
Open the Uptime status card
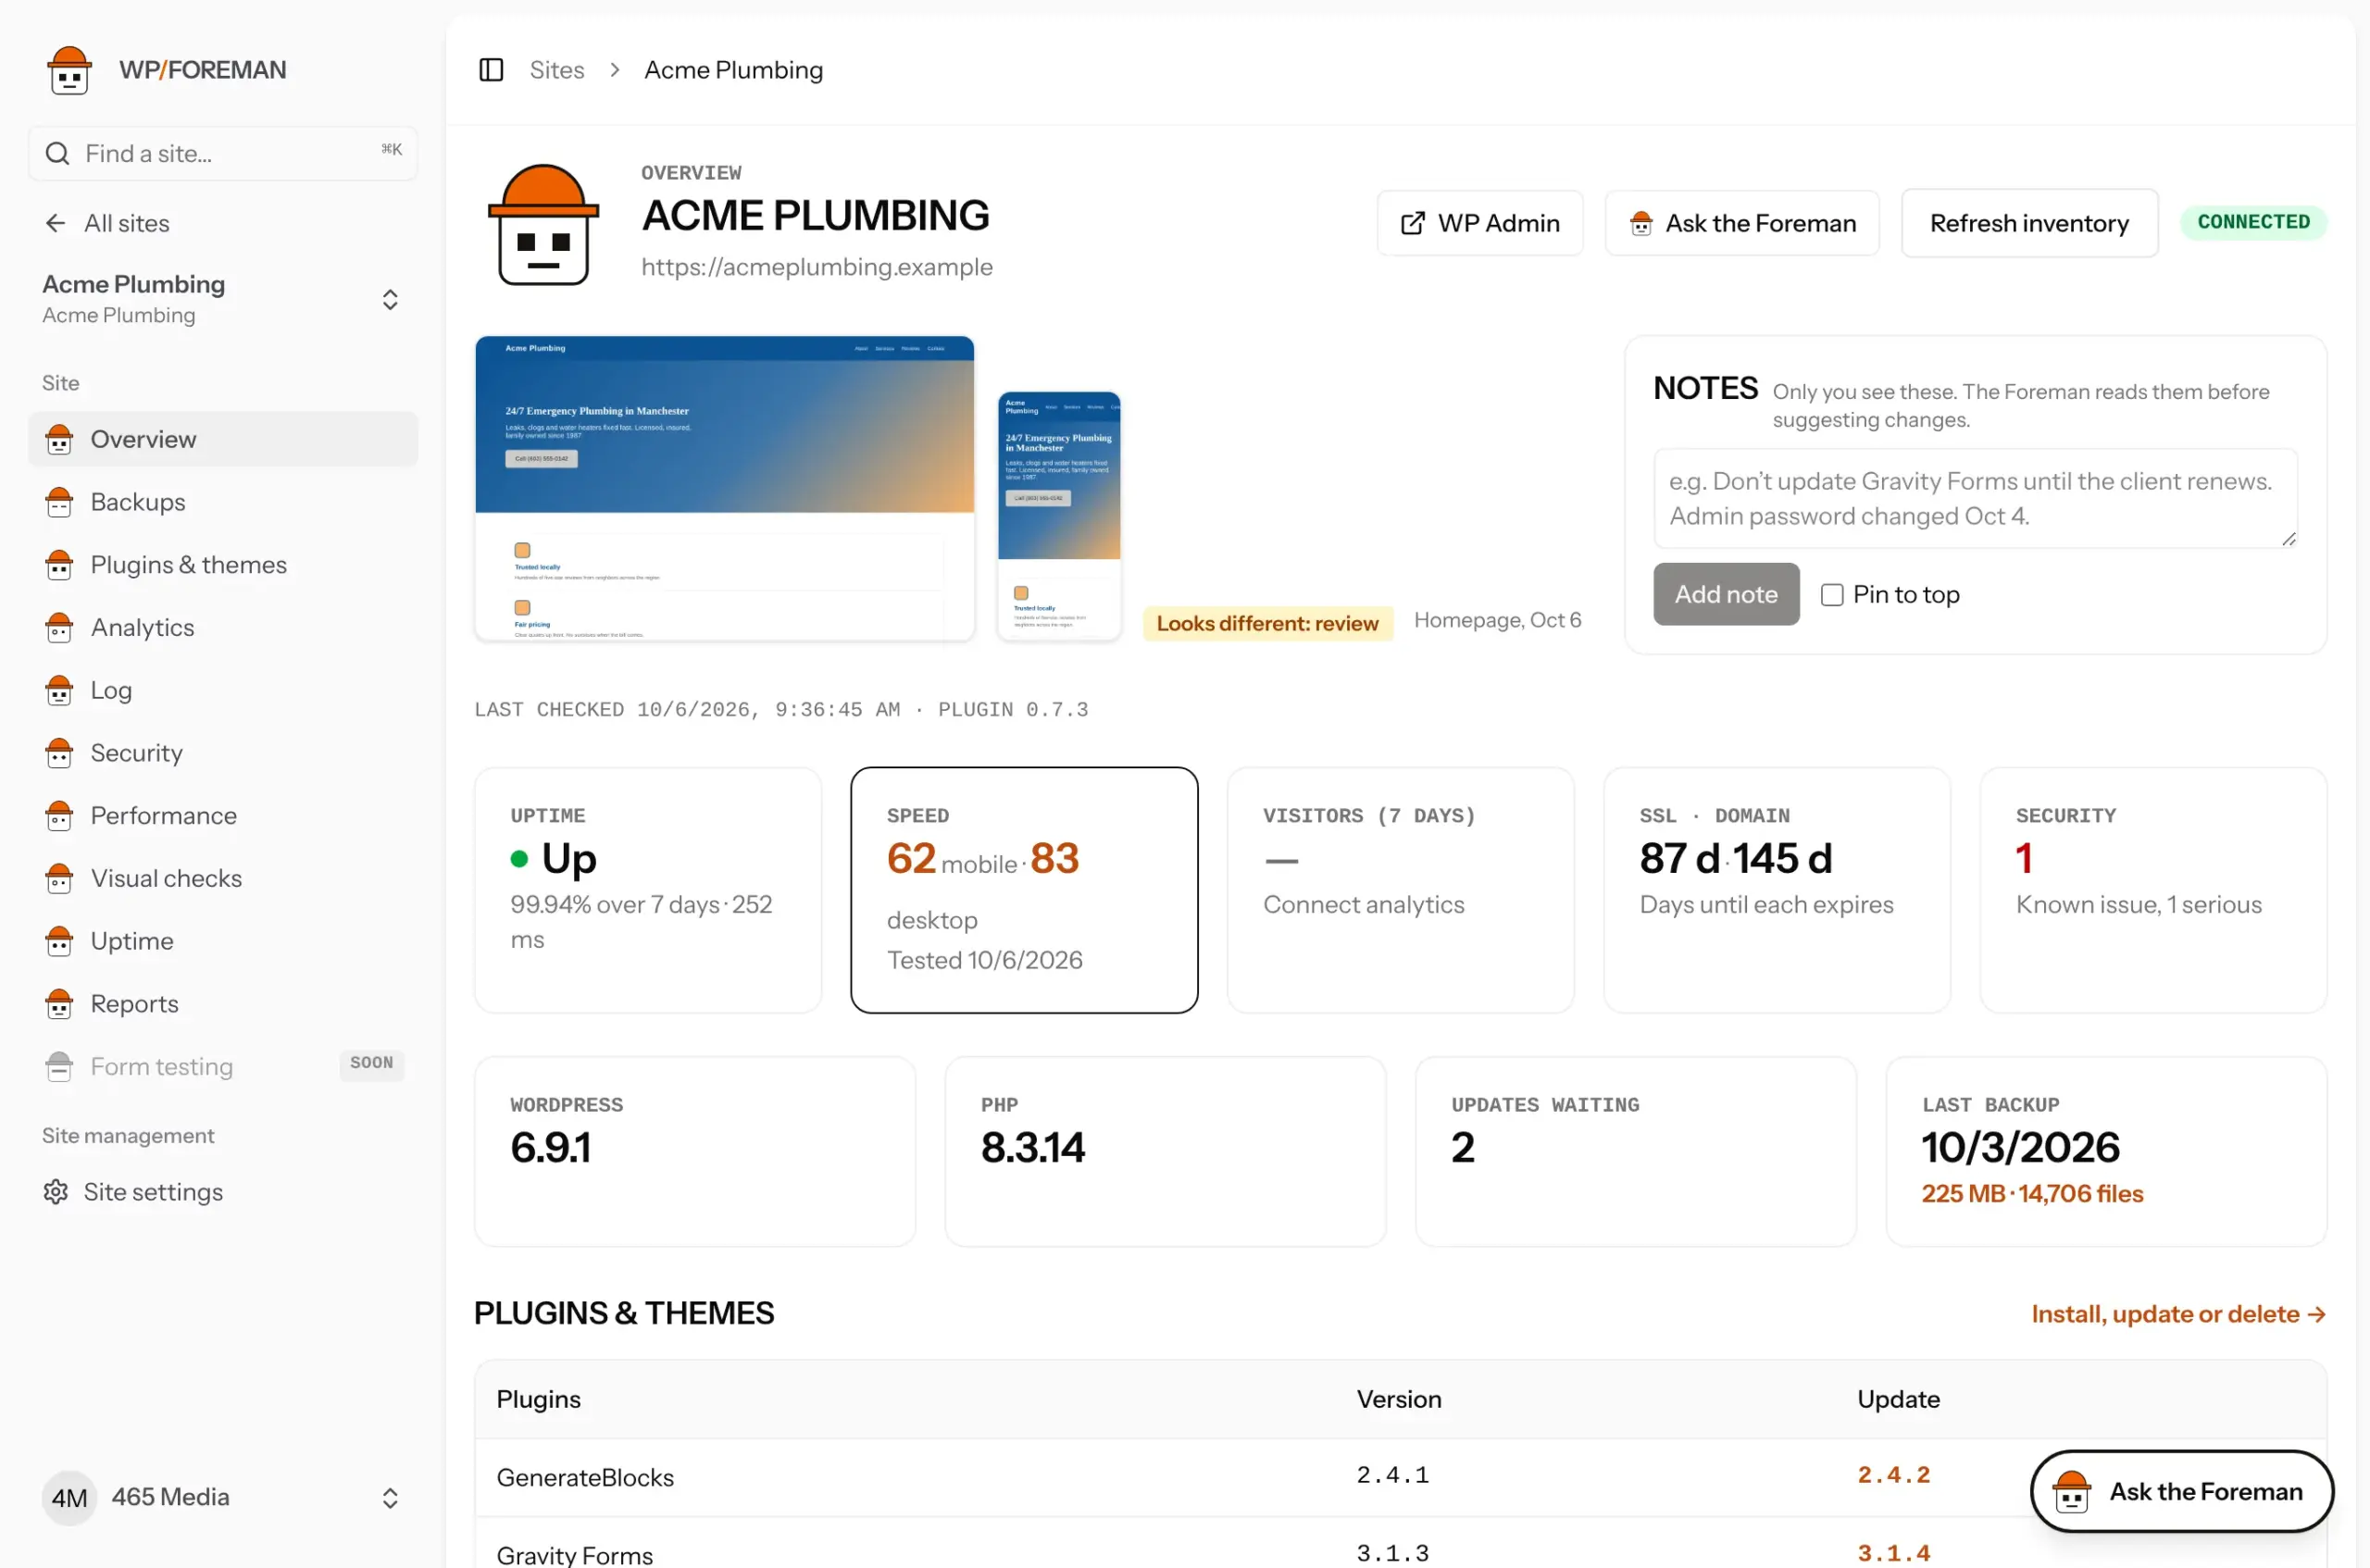tap(648, 890)
